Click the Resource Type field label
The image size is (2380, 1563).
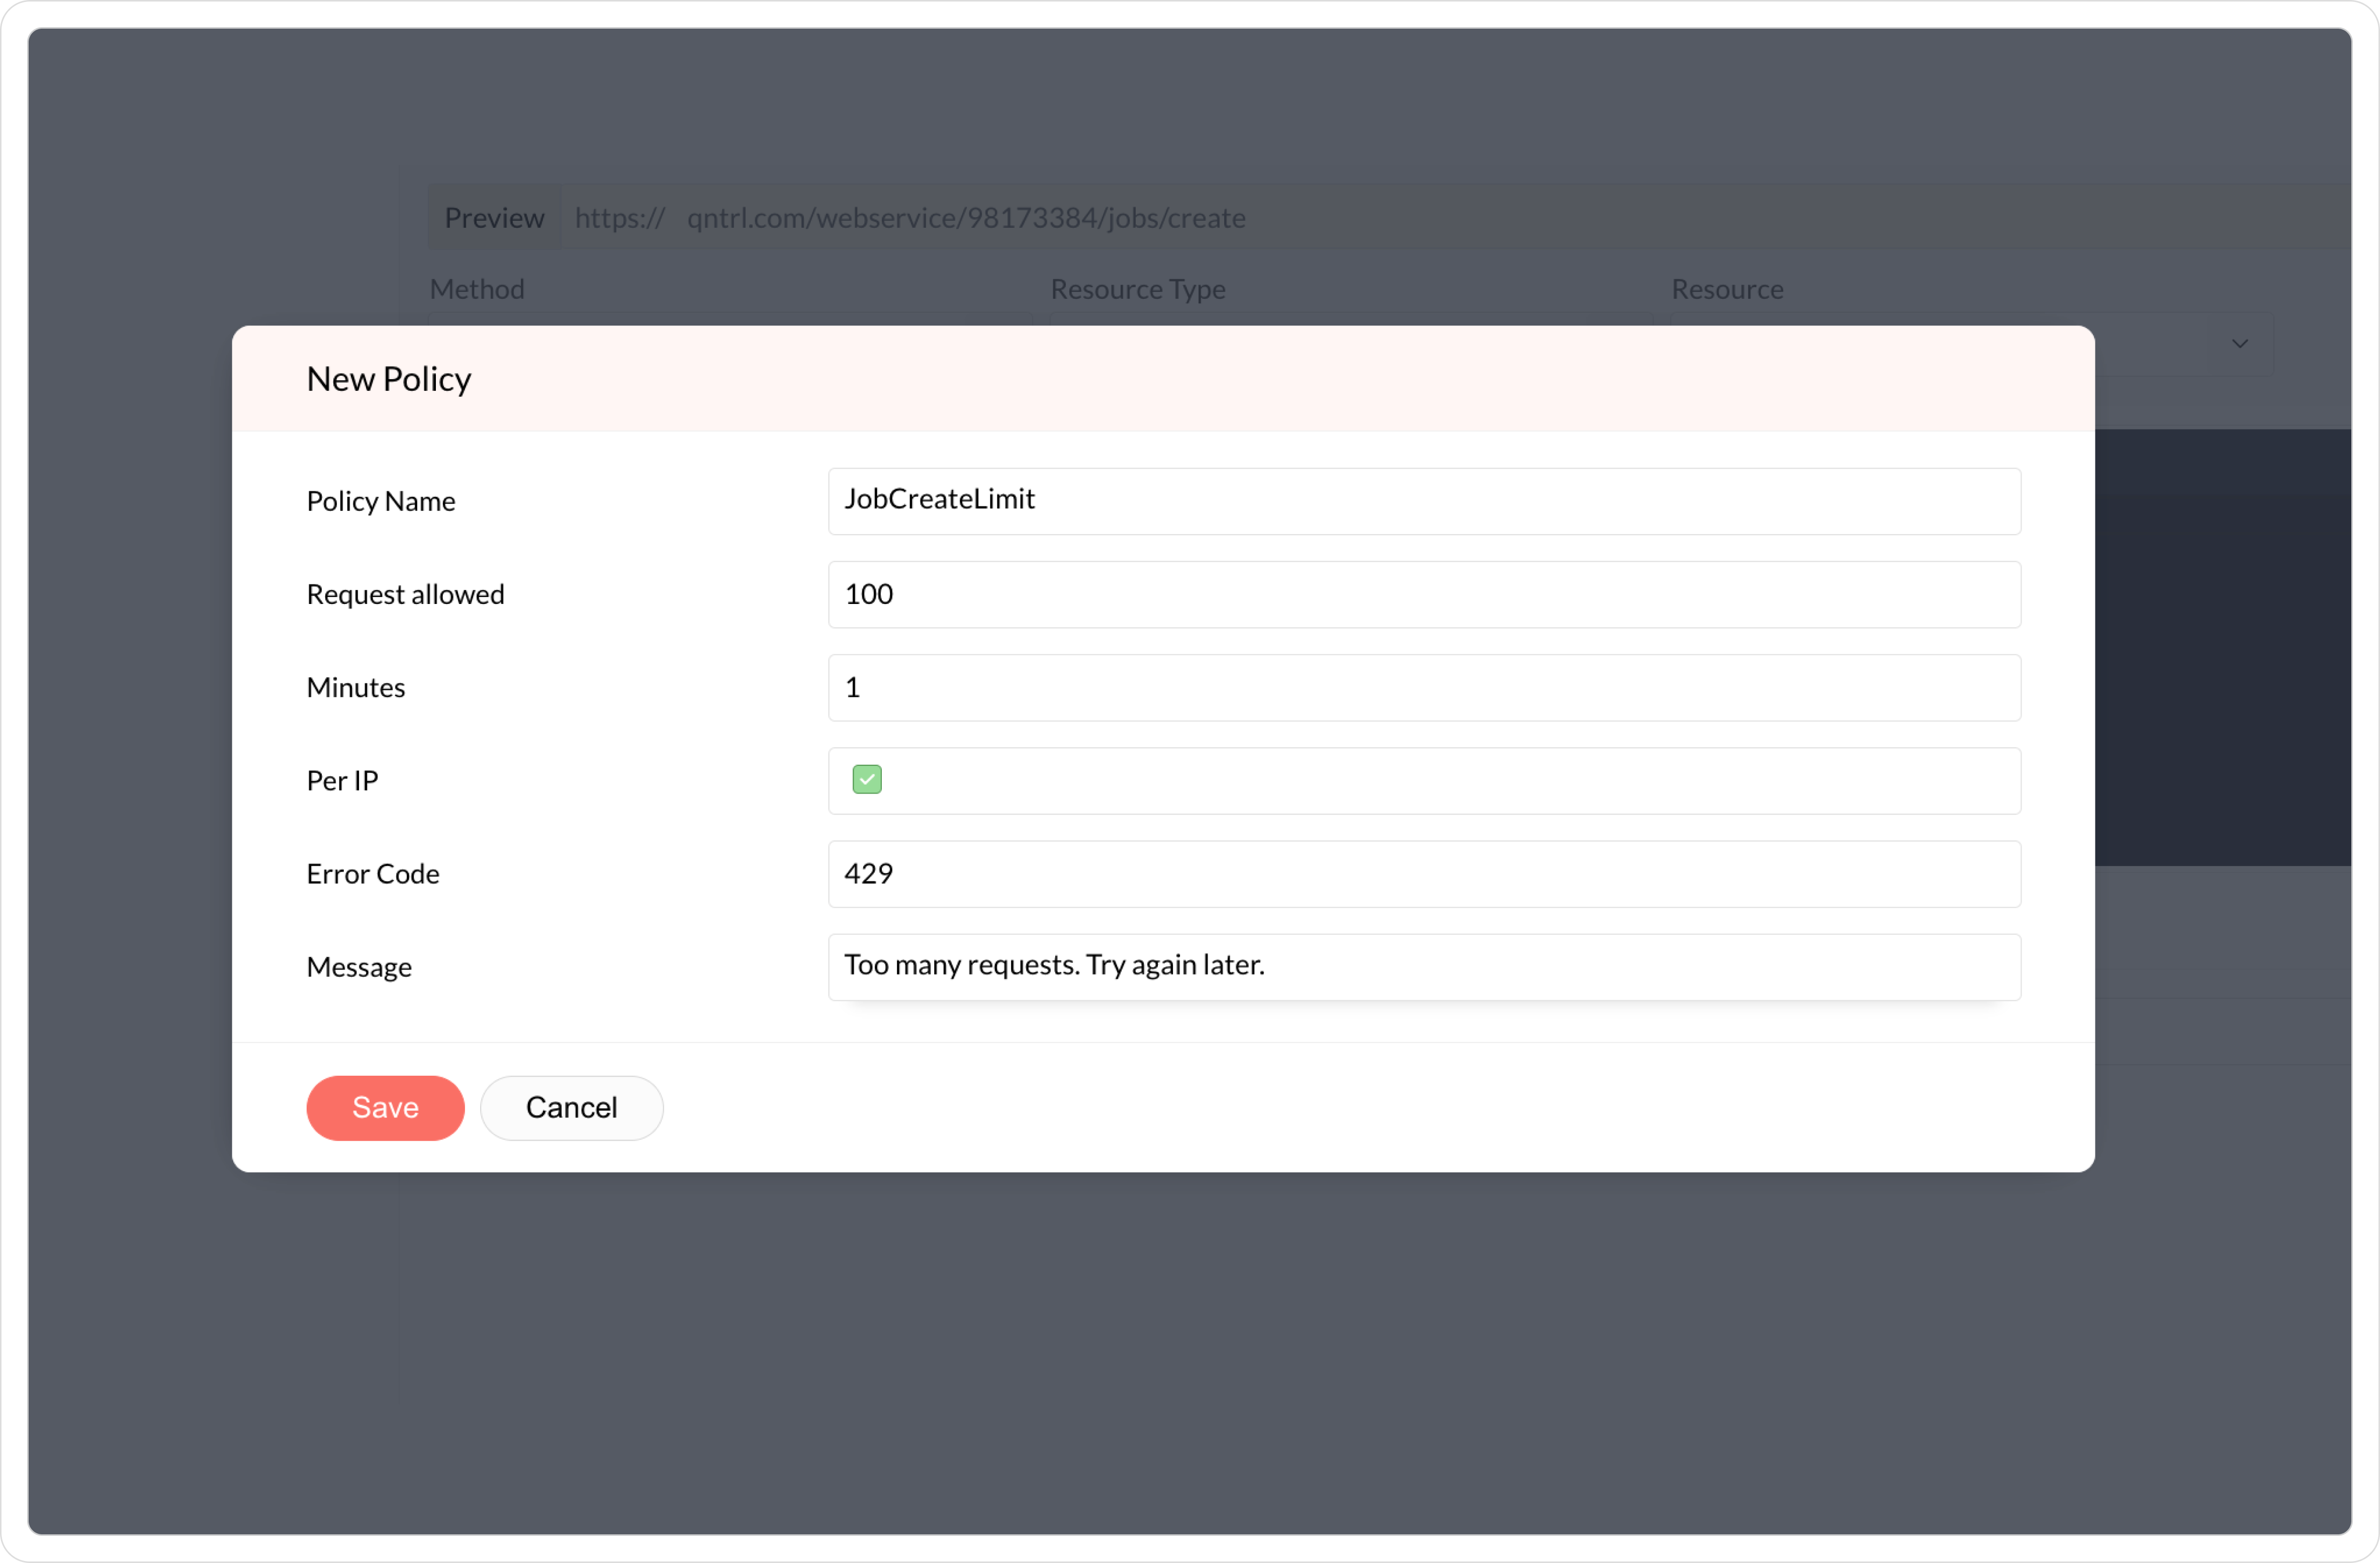(1137, 289)
